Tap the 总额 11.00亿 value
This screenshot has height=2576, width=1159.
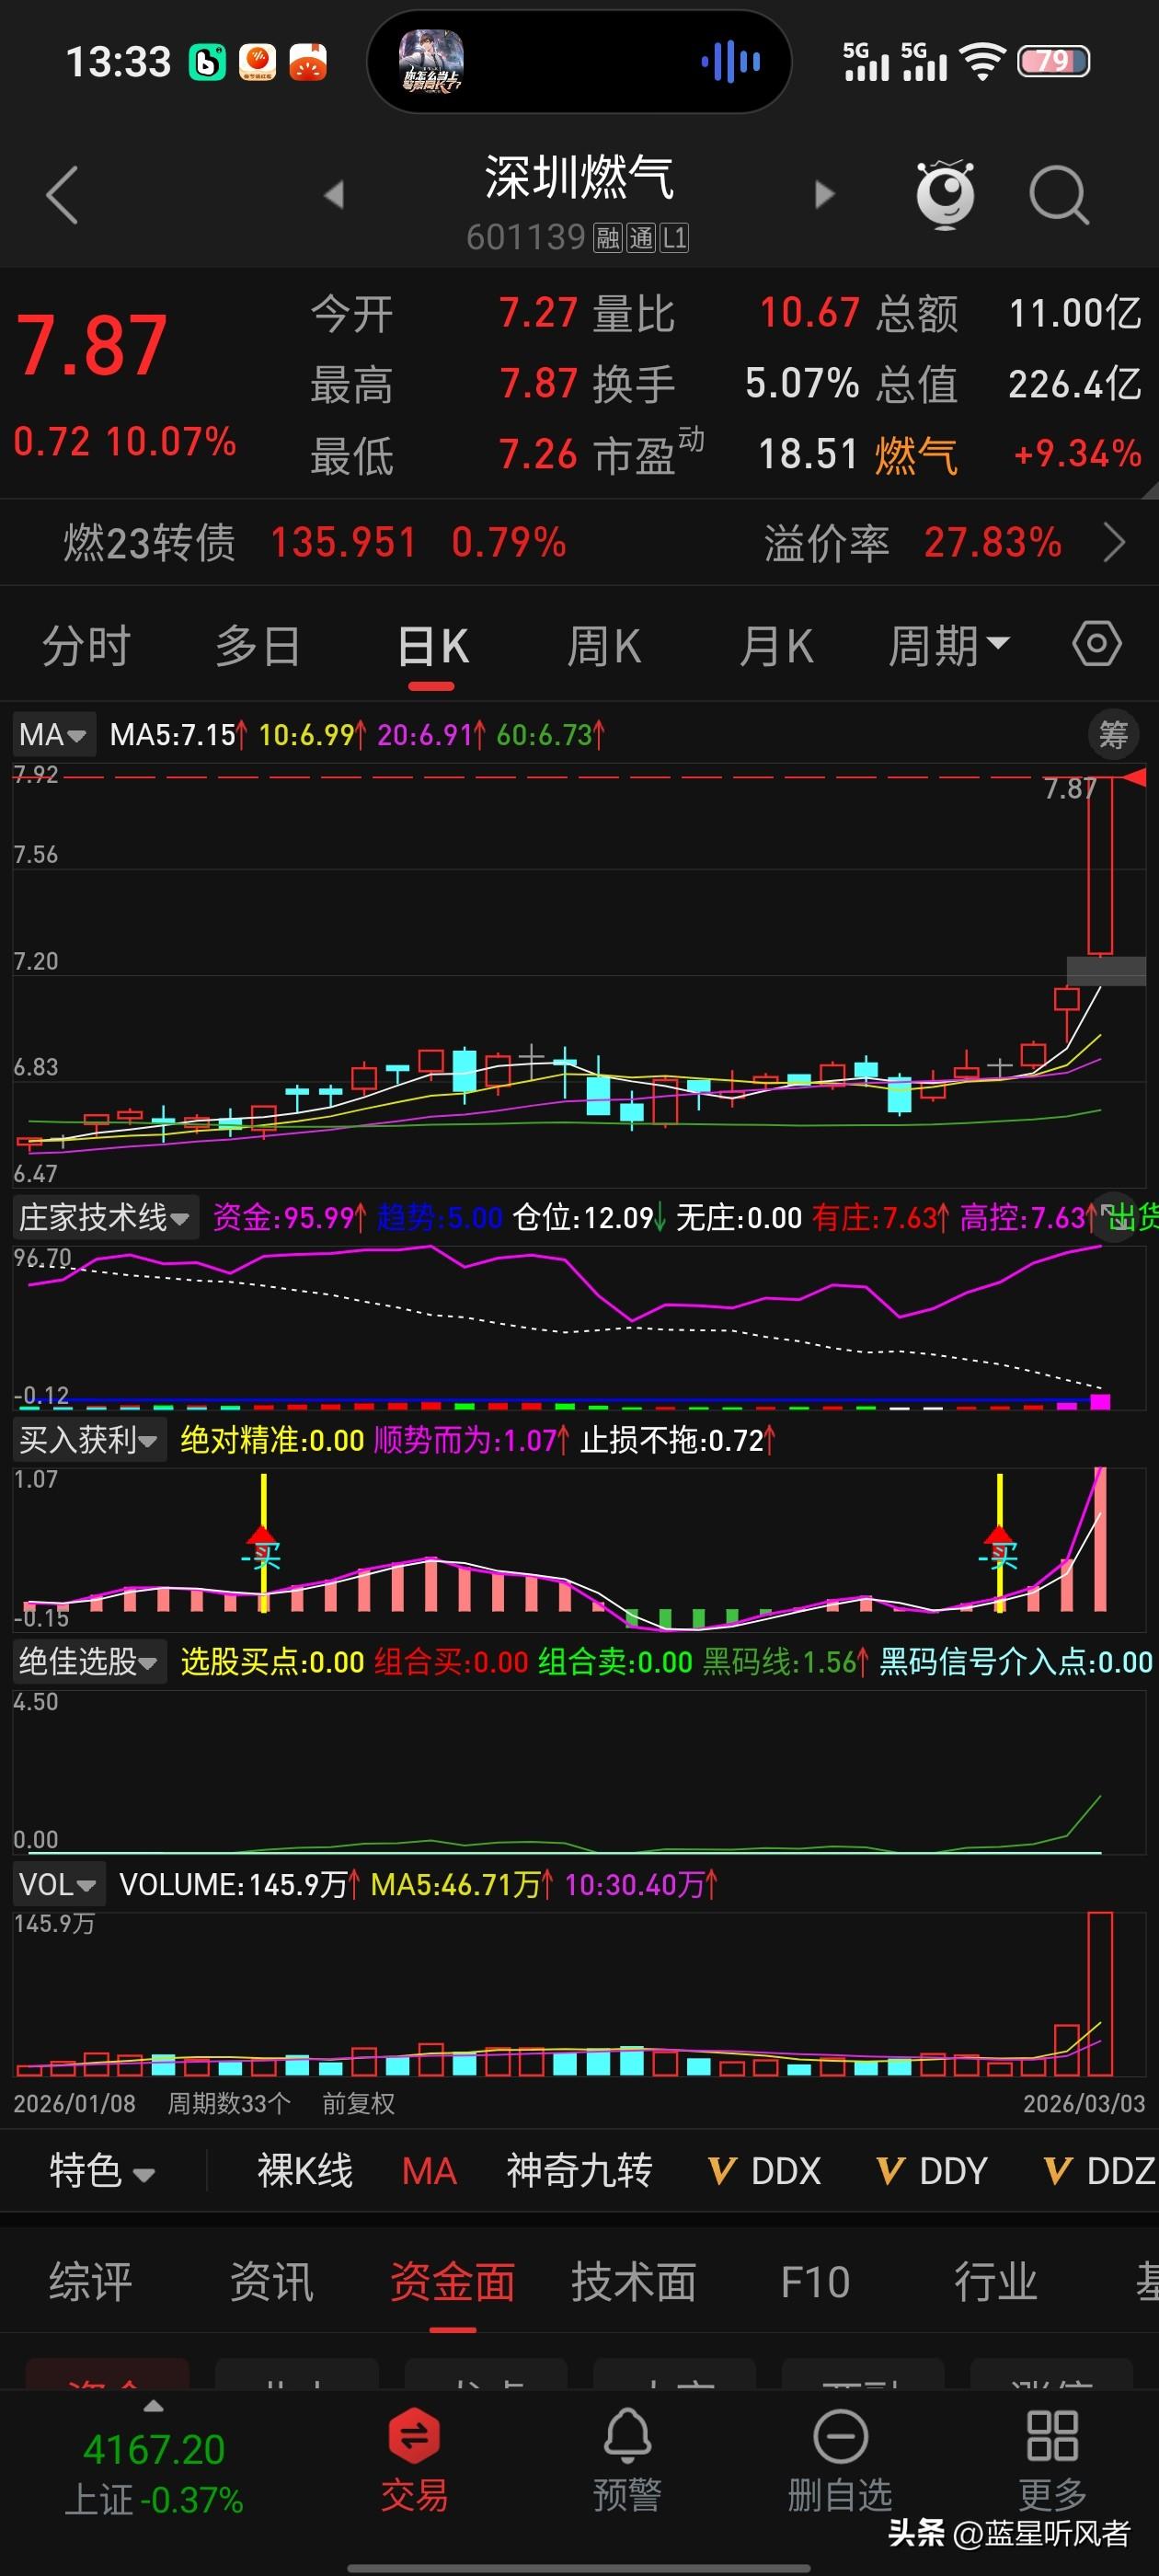point(1075,314)
